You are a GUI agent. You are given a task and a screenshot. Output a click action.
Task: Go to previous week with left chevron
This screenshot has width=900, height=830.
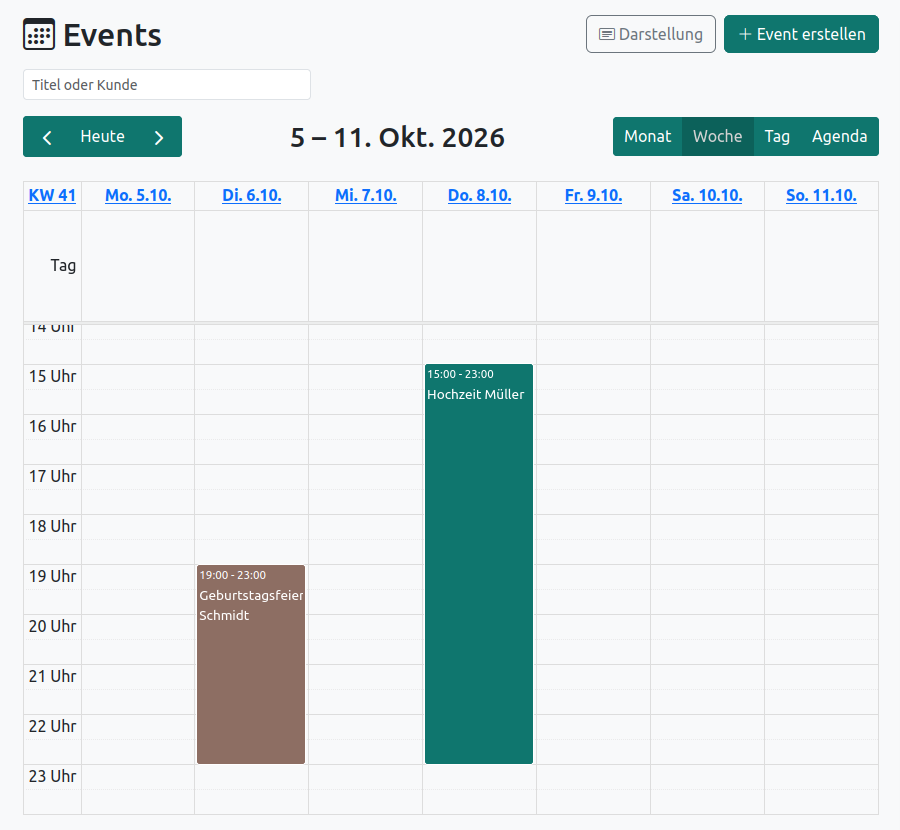click(x=48, y=137)
